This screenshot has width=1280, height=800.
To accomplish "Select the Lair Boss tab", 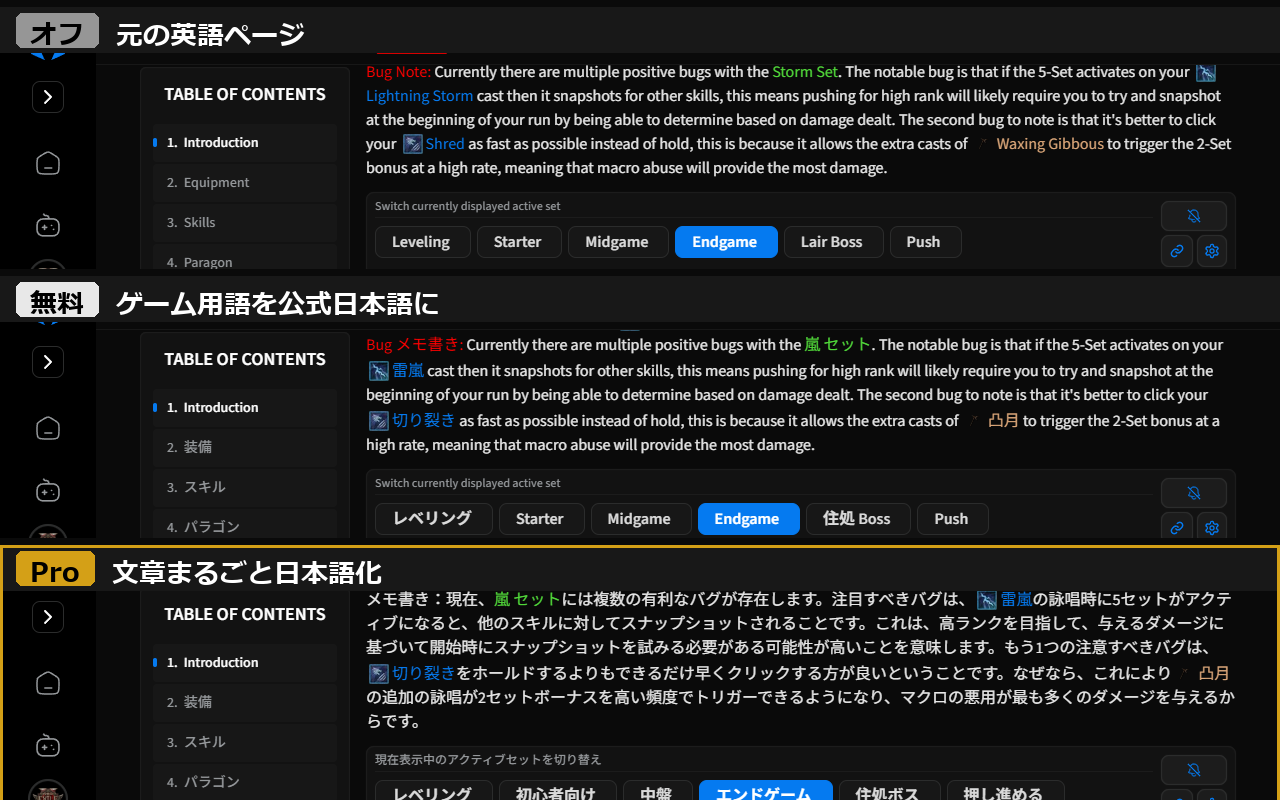I will (832, 242).
